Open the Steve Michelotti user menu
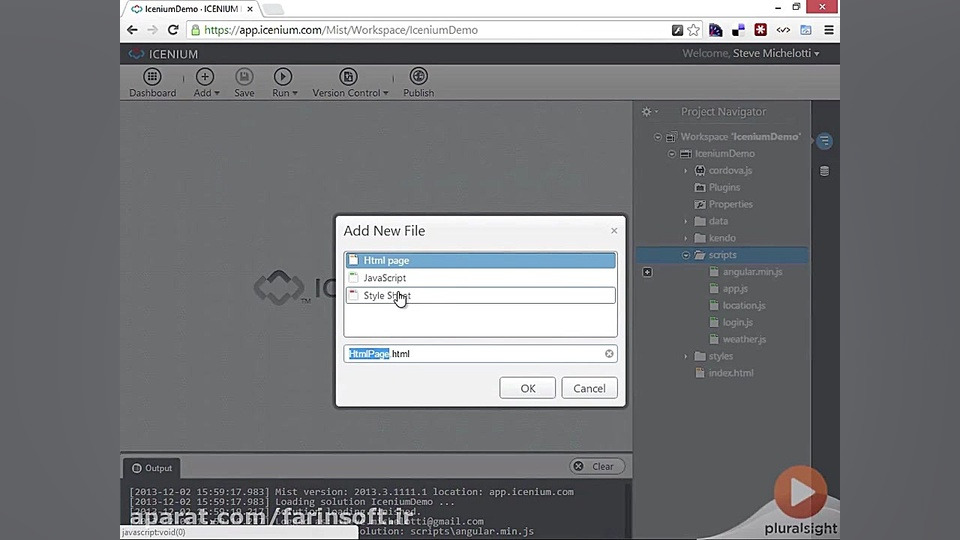The height and width of the screenshot is (540, 960). (776, 53)
